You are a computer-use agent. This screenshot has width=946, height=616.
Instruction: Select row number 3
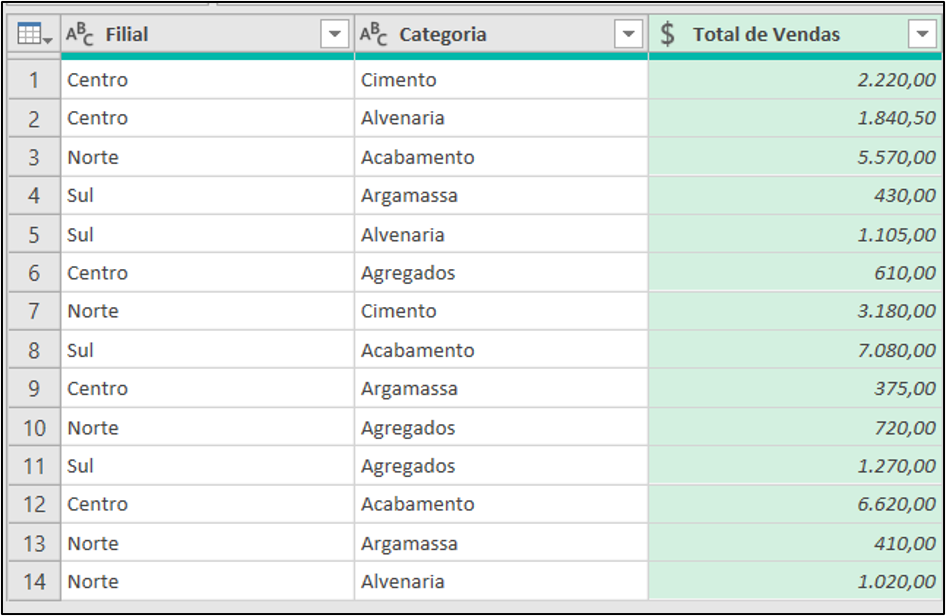pyautogui.click(x=34, y=157)
